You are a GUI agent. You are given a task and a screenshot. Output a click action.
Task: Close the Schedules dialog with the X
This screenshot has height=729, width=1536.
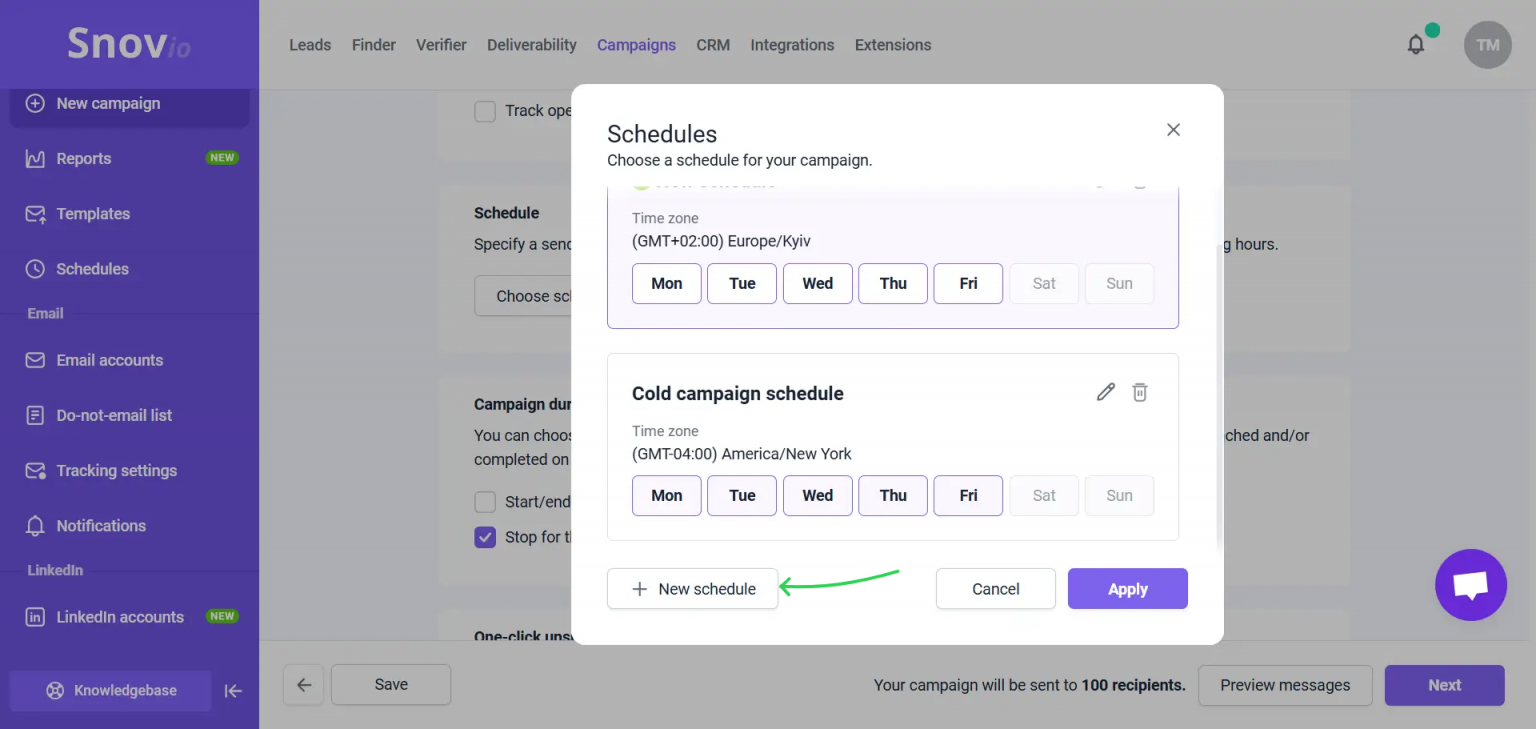1174,130
